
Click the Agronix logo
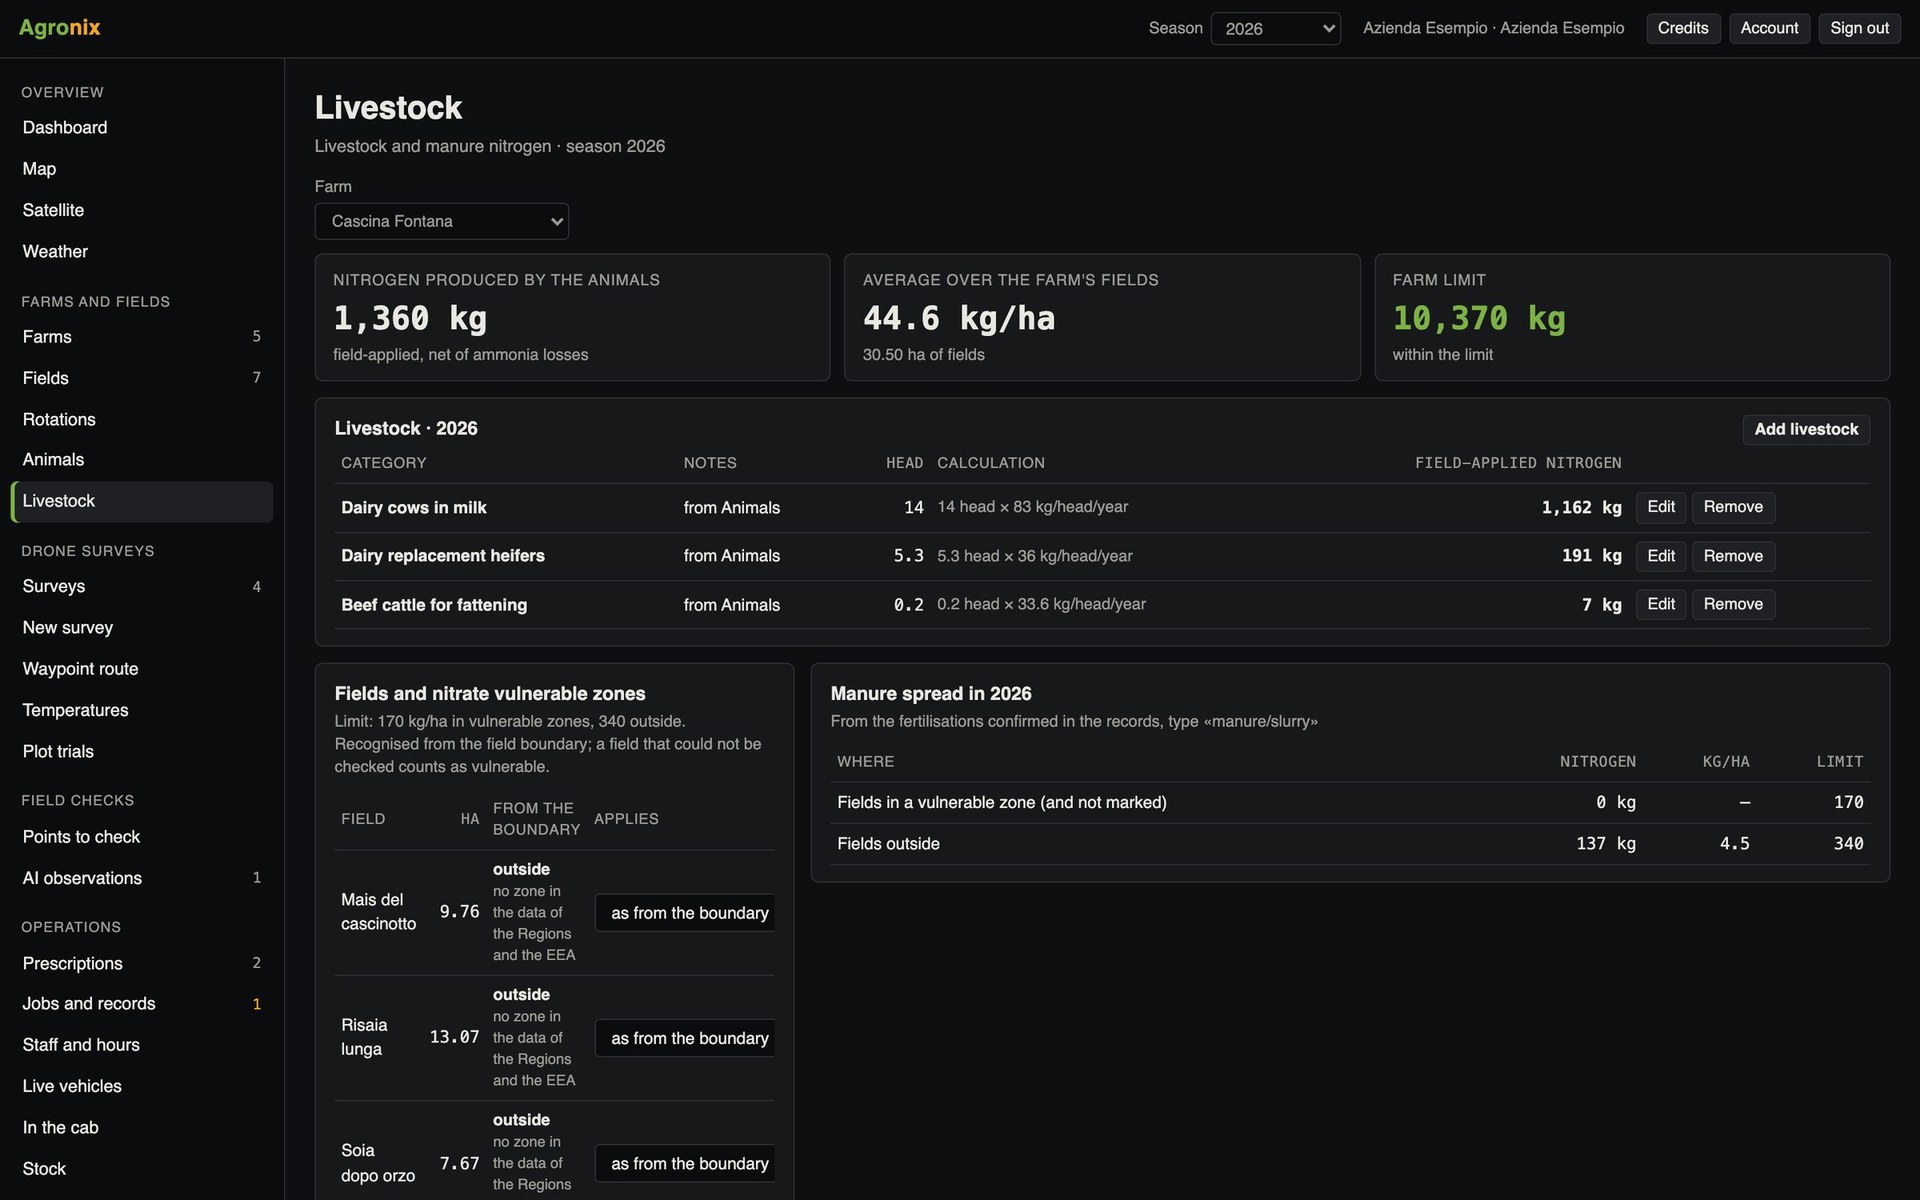point(60,28)
